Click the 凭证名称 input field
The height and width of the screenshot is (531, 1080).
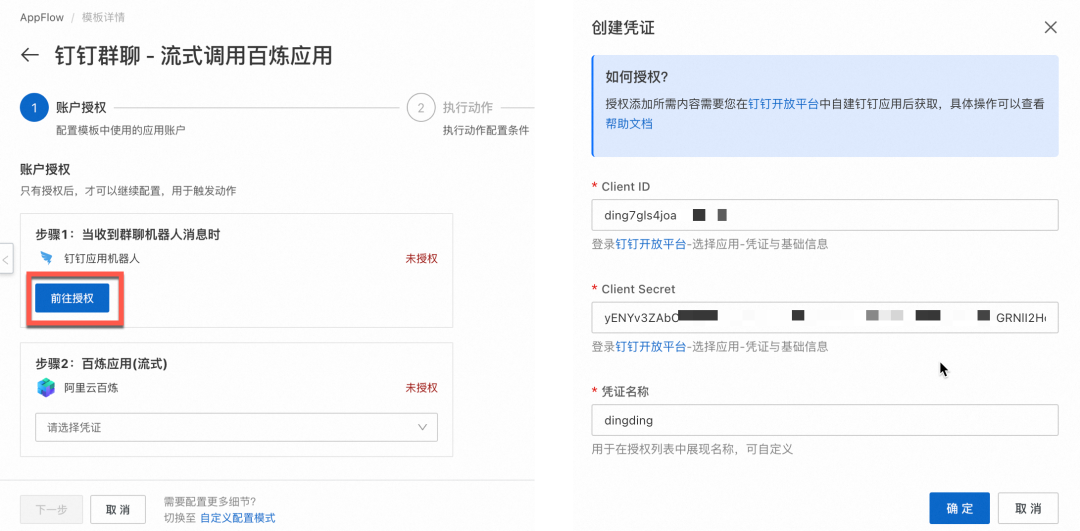(824, 420)
